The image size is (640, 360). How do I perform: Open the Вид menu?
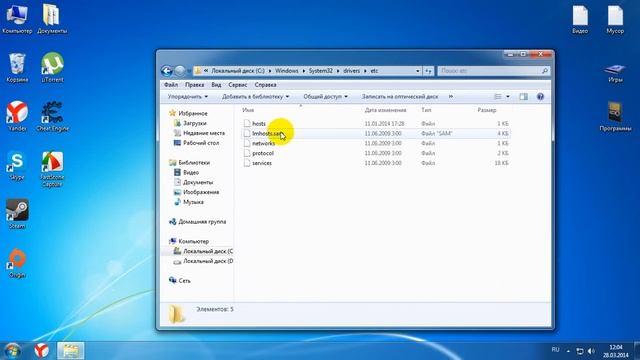[x=216, y=85]
